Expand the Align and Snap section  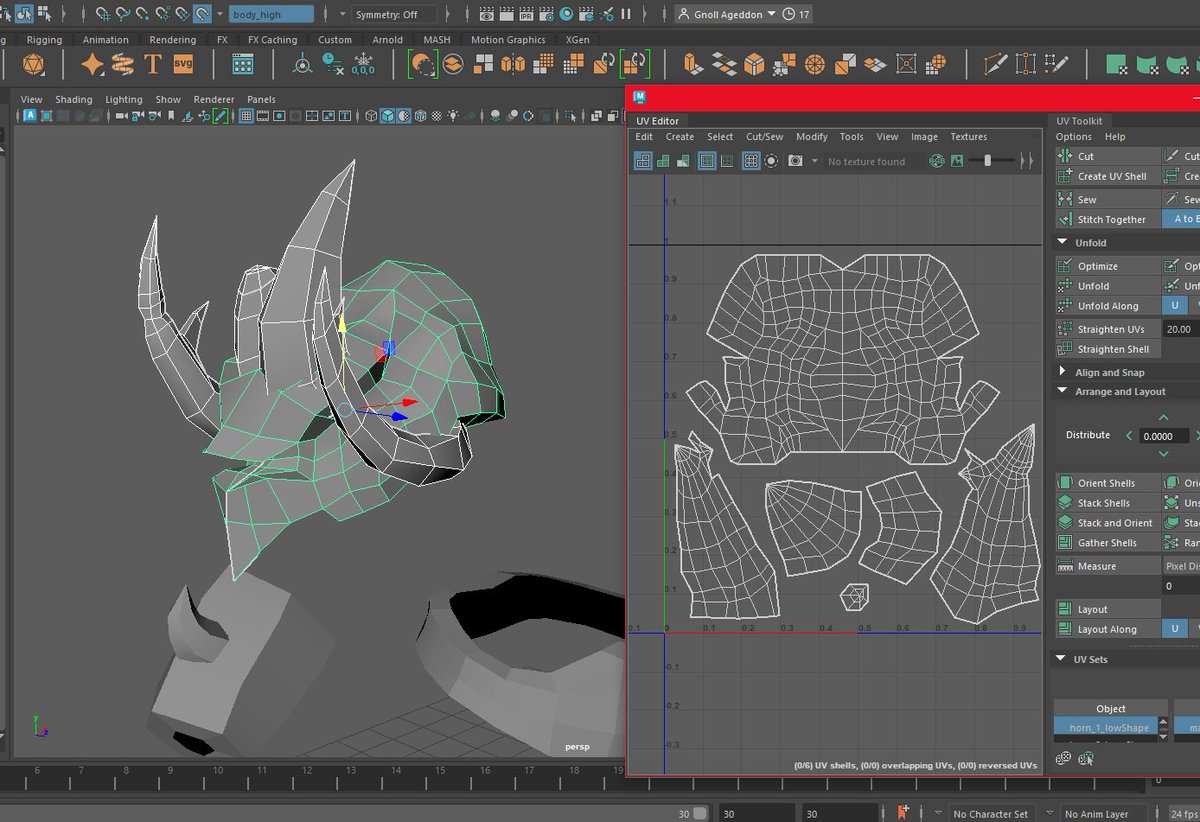[x=1063, y=372]
